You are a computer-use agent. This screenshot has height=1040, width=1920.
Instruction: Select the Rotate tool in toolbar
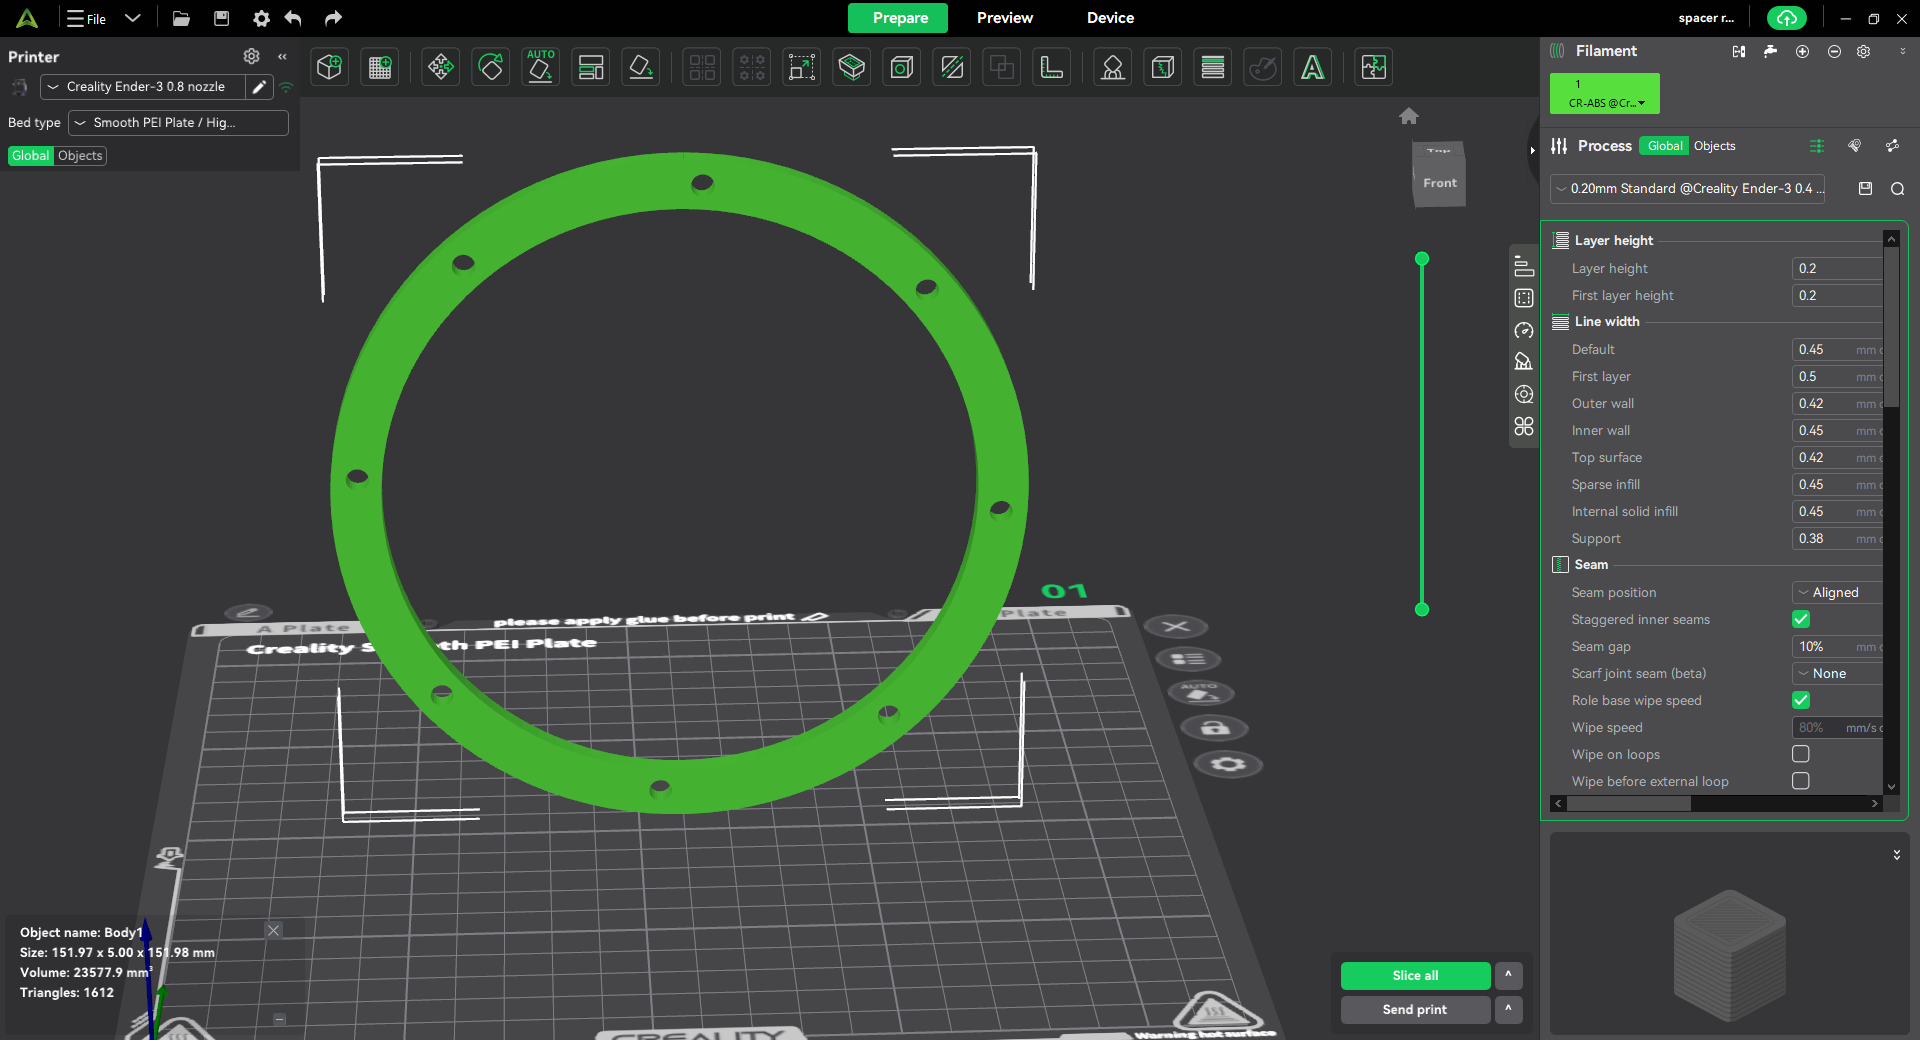[491, 67]
